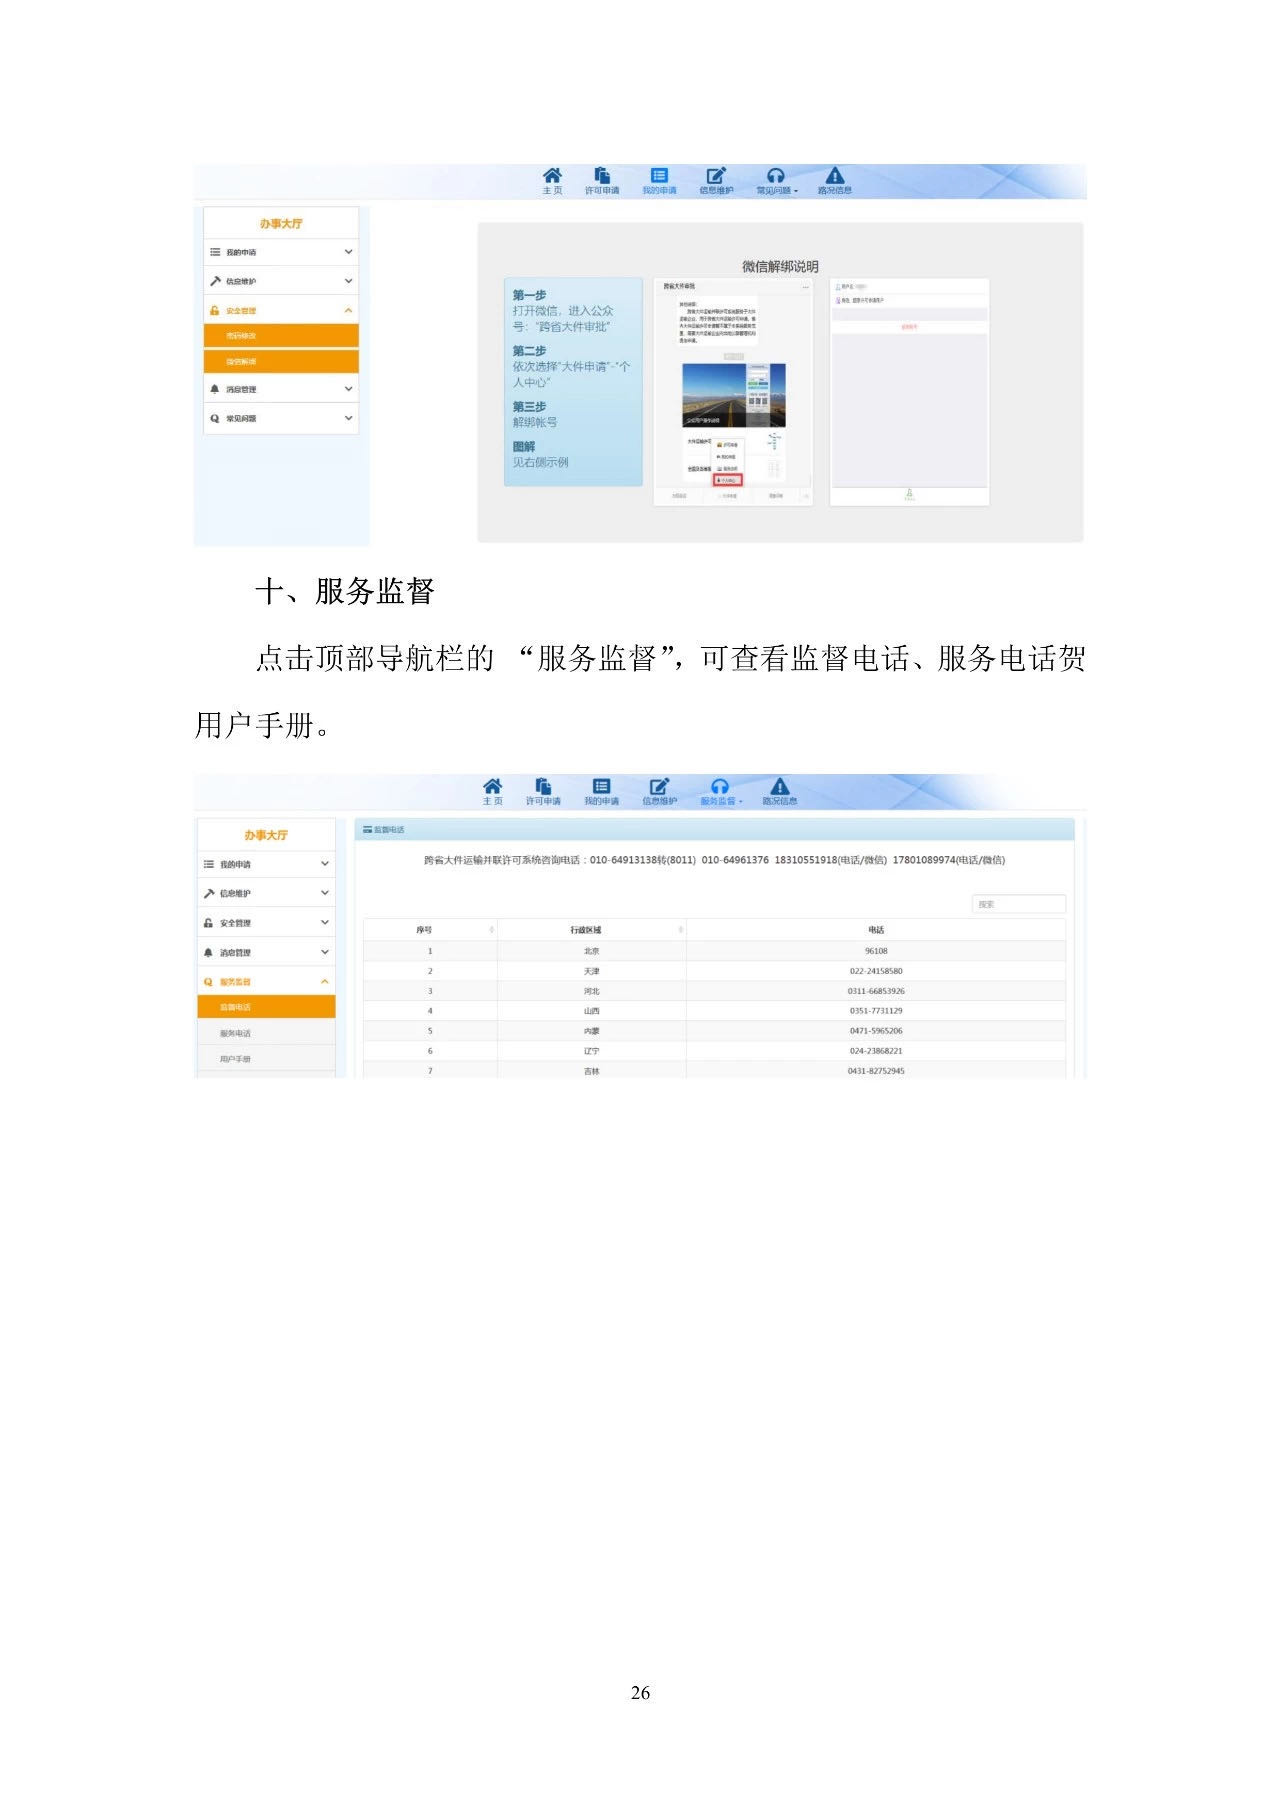Click the 天津 table cell
Viewport: 1280px width, 1810px height.
(592, 971)
